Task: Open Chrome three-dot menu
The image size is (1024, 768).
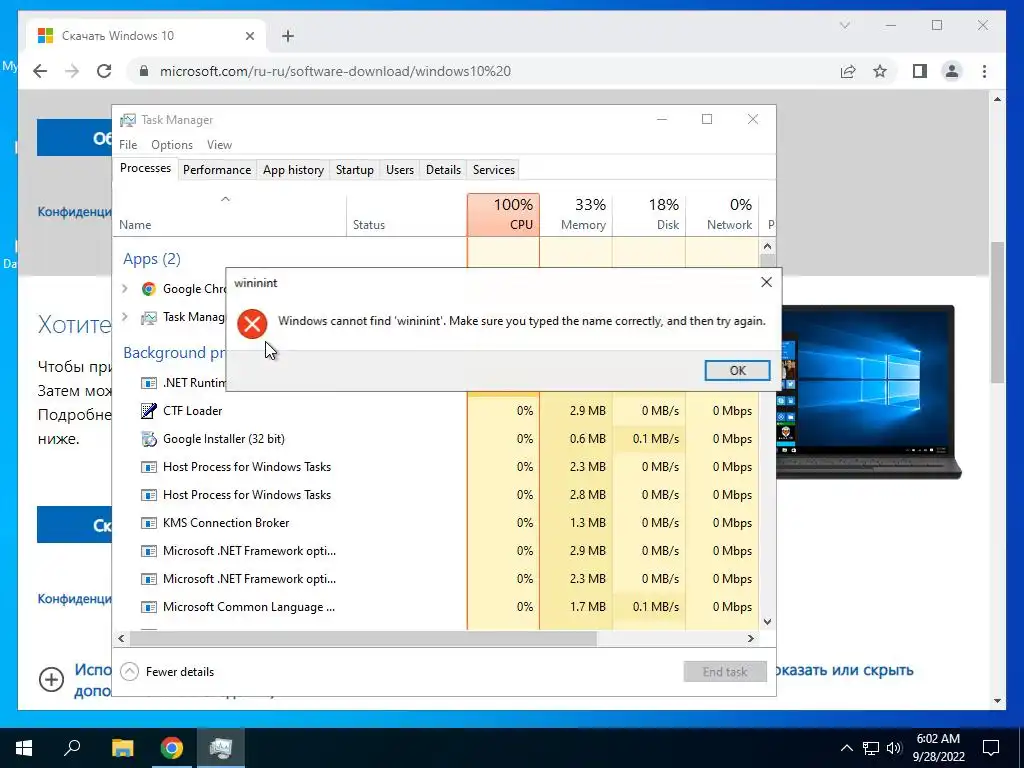Action: pos(984,71)
